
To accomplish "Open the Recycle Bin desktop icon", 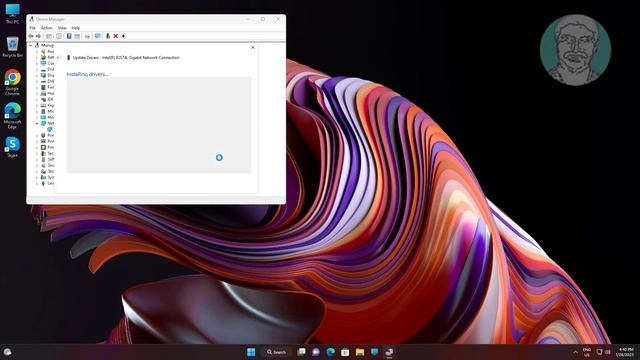I will pyautogui.click(x=12, y=47).
